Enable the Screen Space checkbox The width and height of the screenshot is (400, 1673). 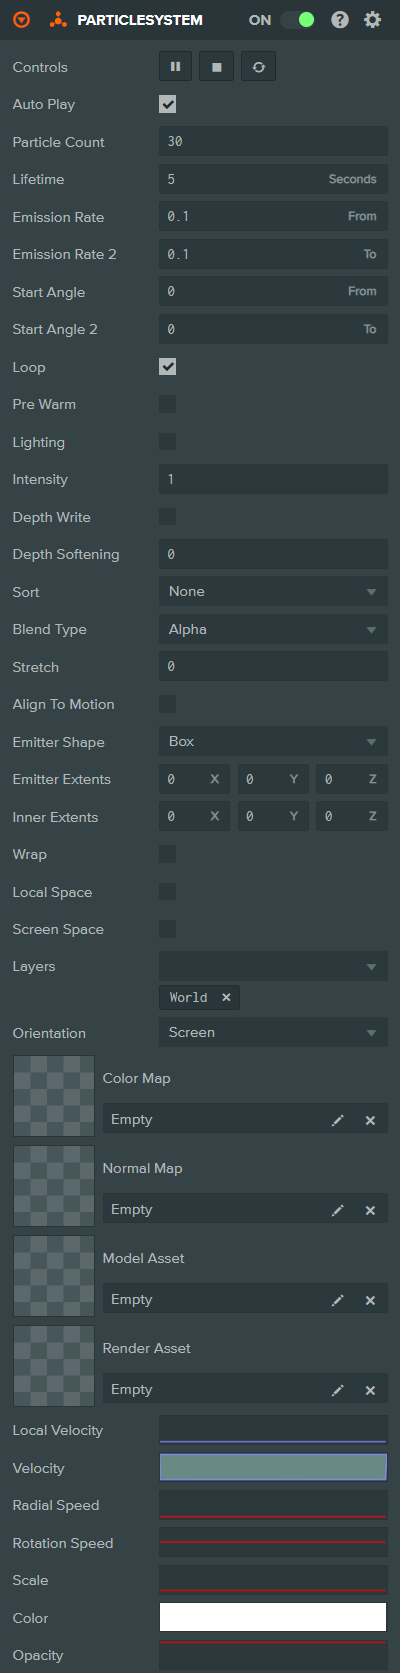(x=168, y=929)
